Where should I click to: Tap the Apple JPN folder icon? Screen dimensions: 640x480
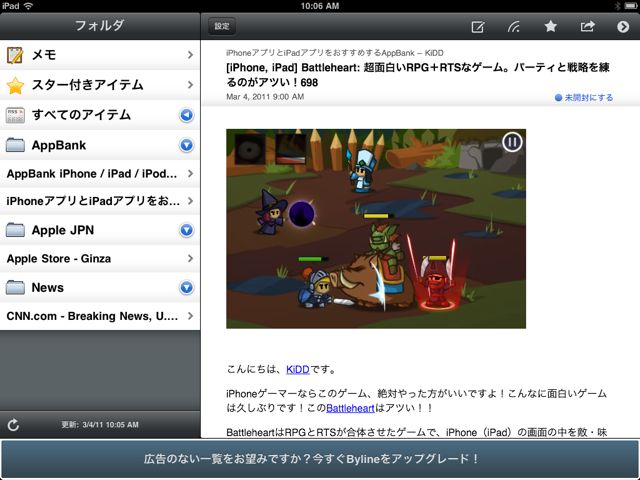(x=16, y=230)
